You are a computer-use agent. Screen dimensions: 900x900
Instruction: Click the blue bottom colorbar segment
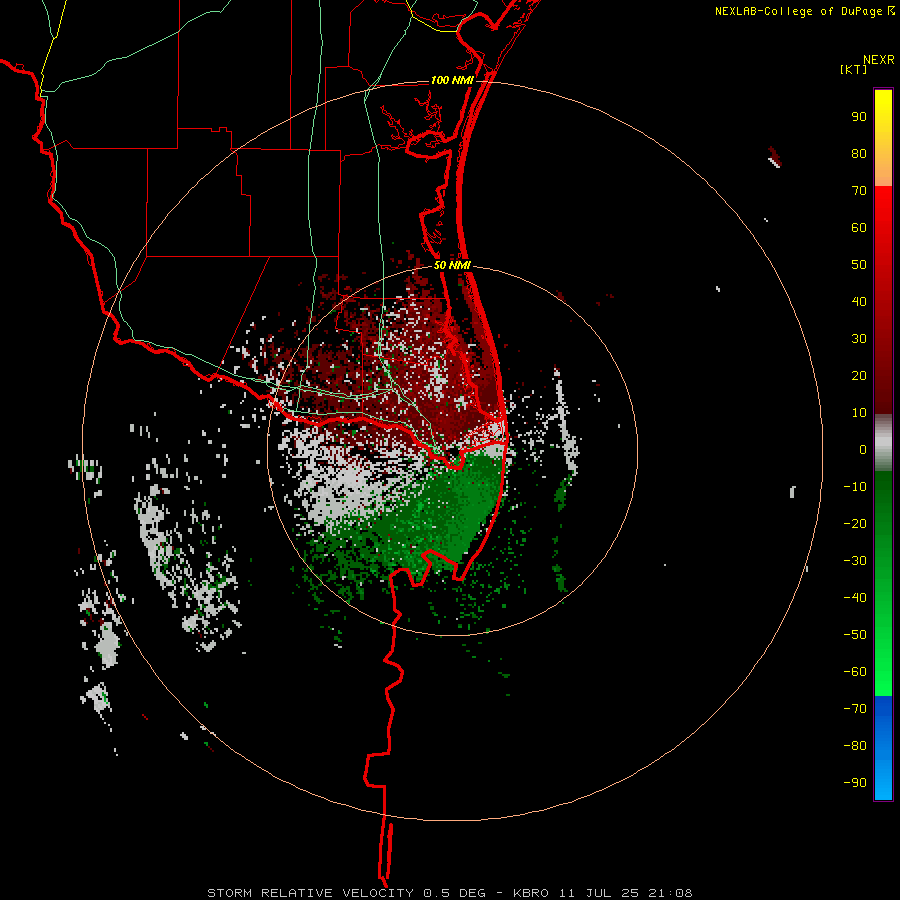(883, 748)
